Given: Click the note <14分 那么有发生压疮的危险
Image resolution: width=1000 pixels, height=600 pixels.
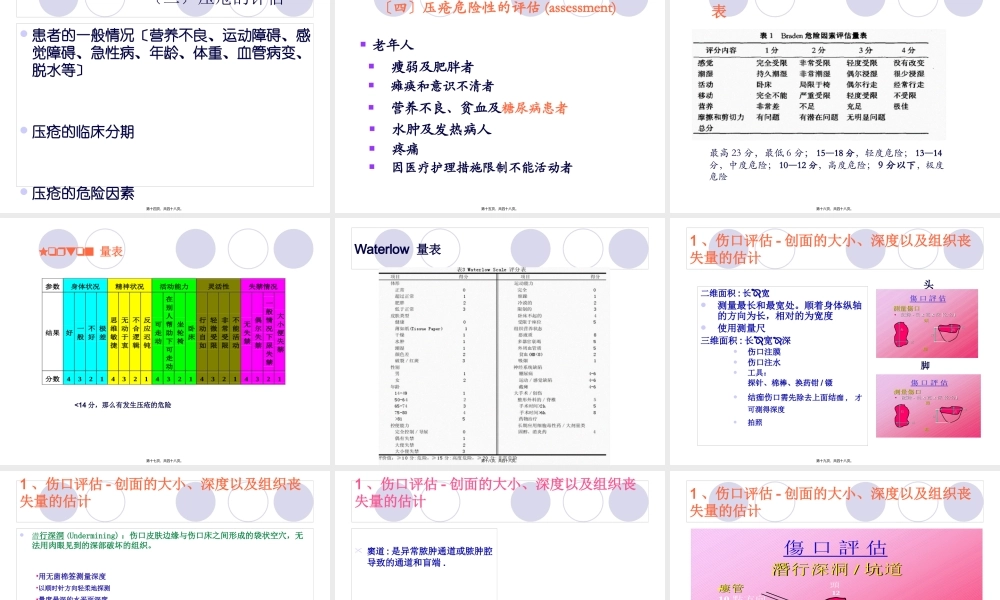Looking at the screenshot, I should [122, 405].
